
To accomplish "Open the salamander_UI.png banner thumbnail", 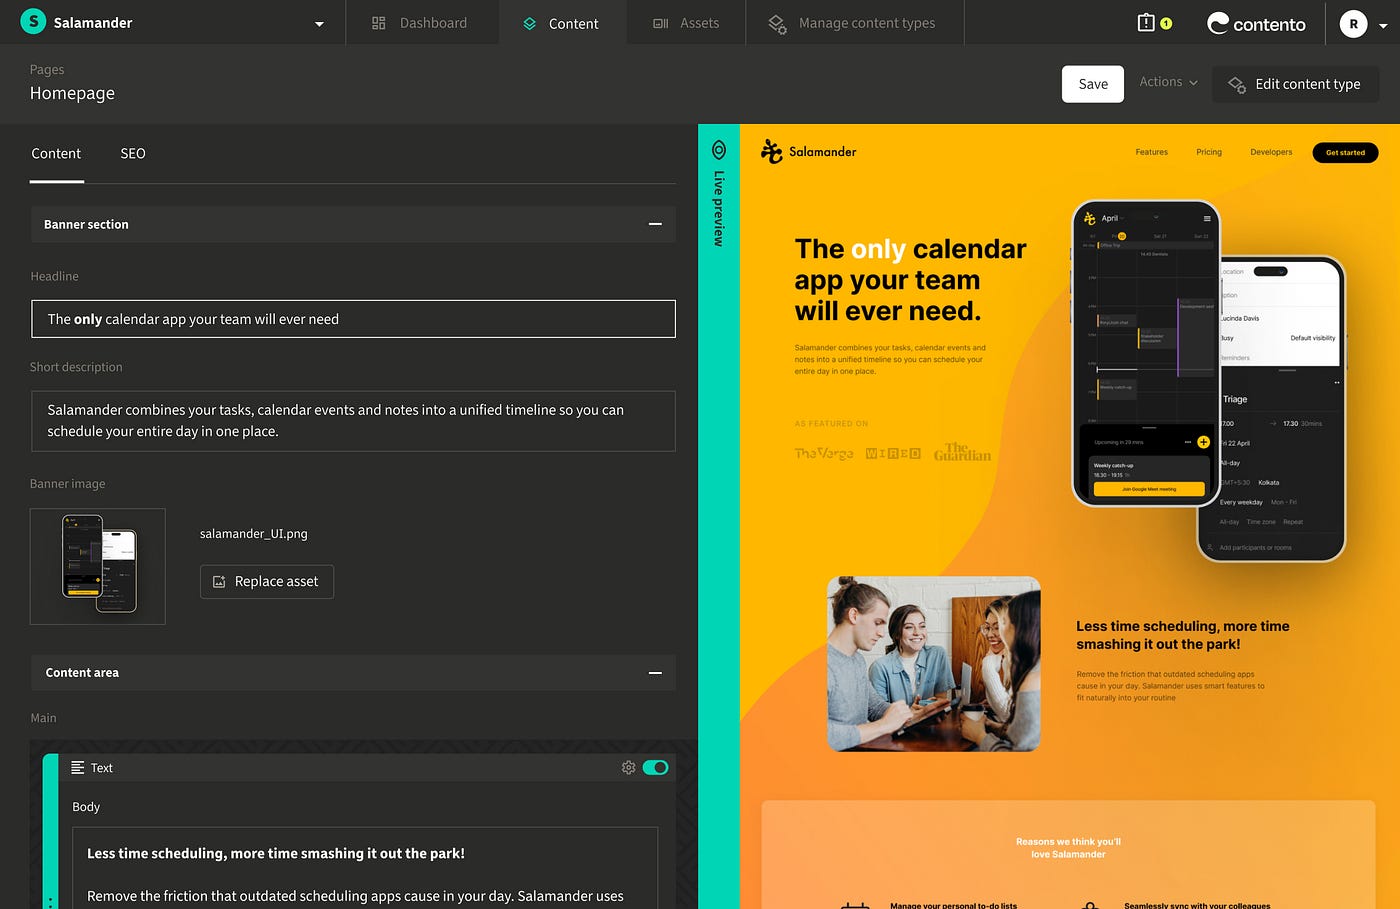I will (x=98, y=566).
